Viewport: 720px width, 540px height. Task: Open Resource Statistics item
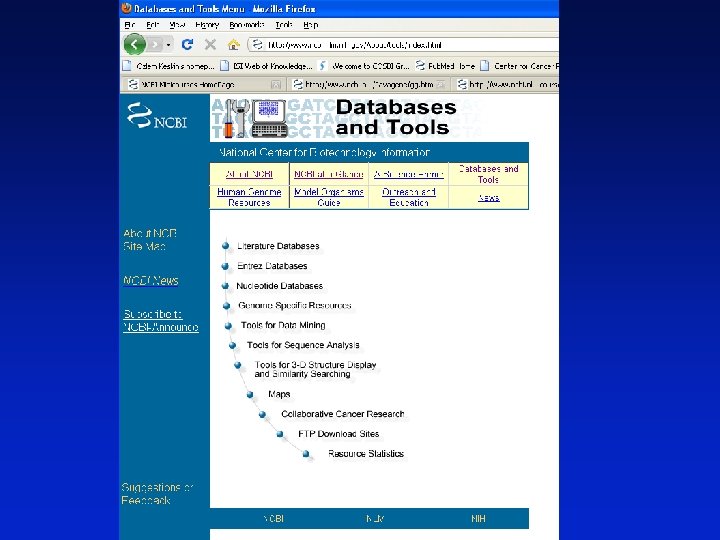(x=366, y=454)
